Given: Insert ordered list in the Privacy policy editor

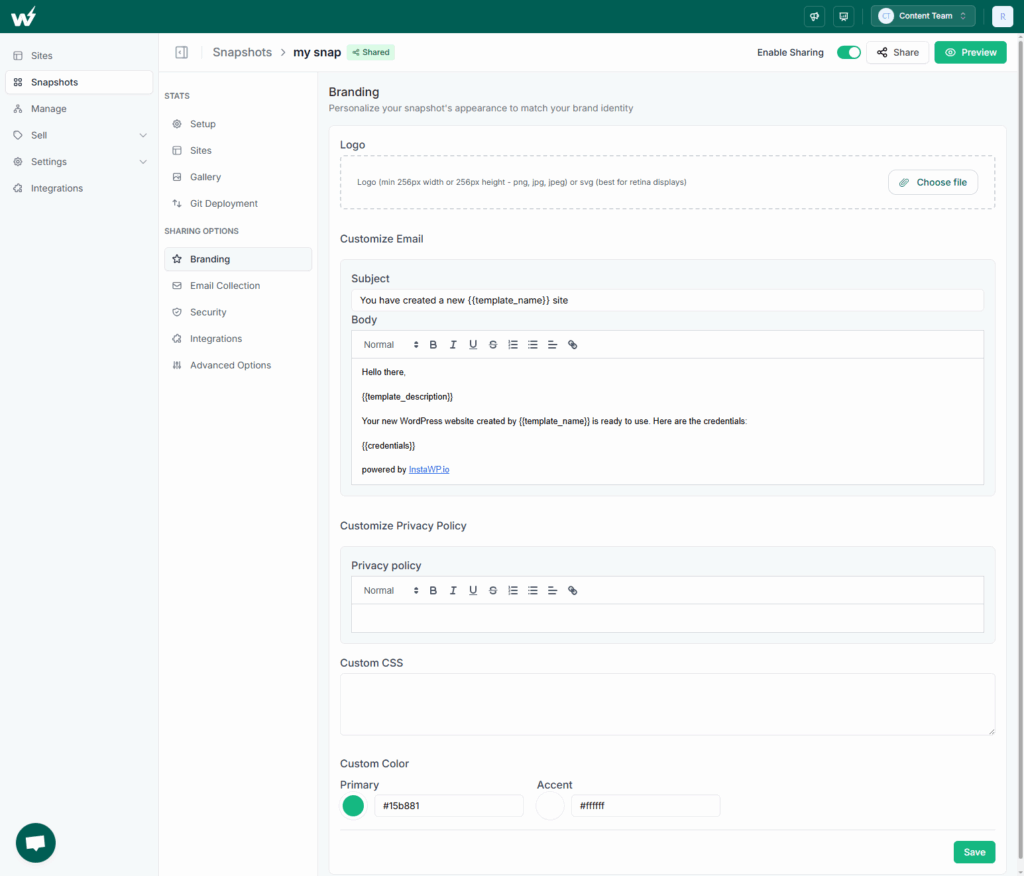Looking at the screenshot, I should (x=513, y=591).
